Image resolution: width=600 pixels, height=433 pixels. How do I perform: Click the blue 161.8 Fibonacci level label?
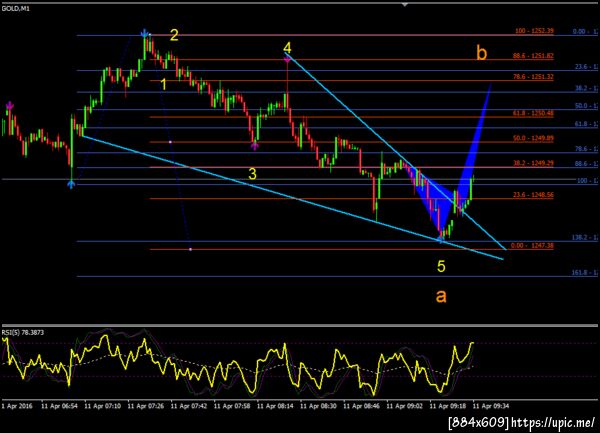click(585, 272)
